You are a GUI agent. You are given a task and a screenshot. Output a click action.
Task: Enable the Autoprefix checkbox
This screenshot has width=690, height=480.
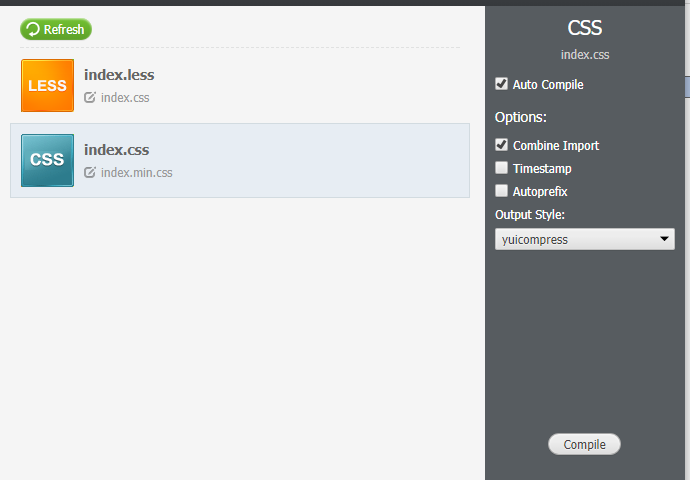[x=501, y=191]
